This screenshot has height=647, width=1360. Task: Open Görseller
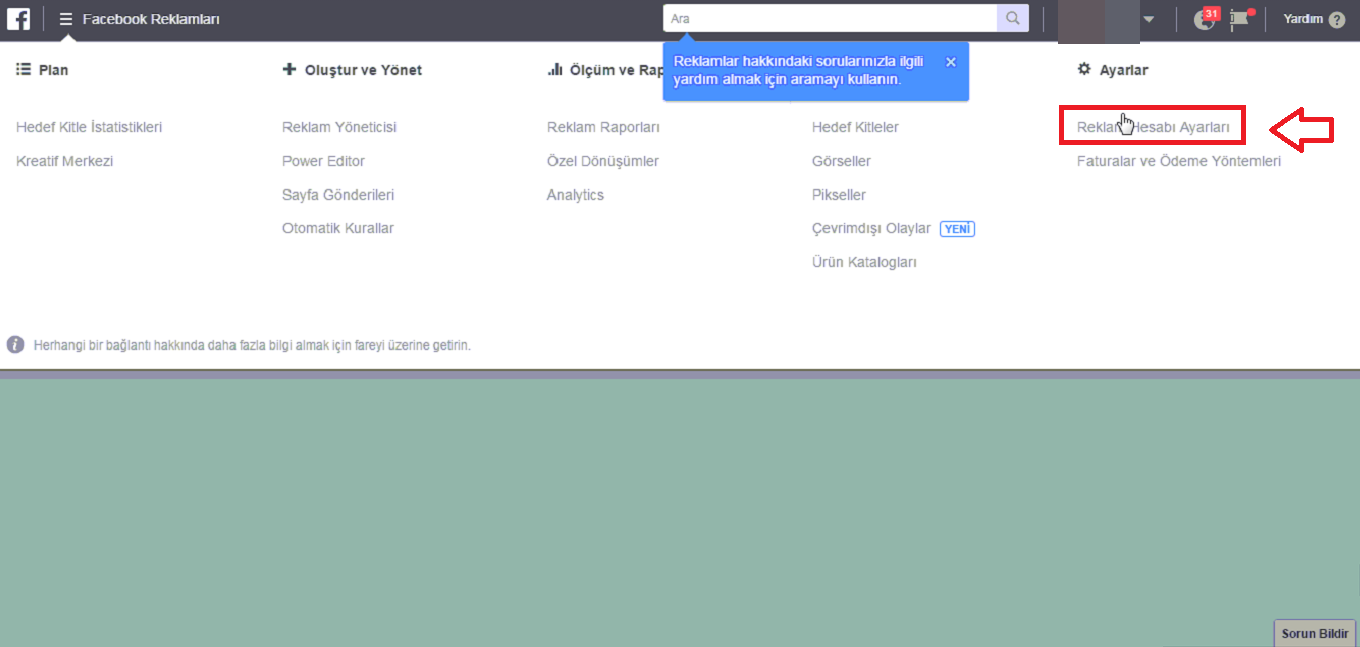click(x=841, y=161)
